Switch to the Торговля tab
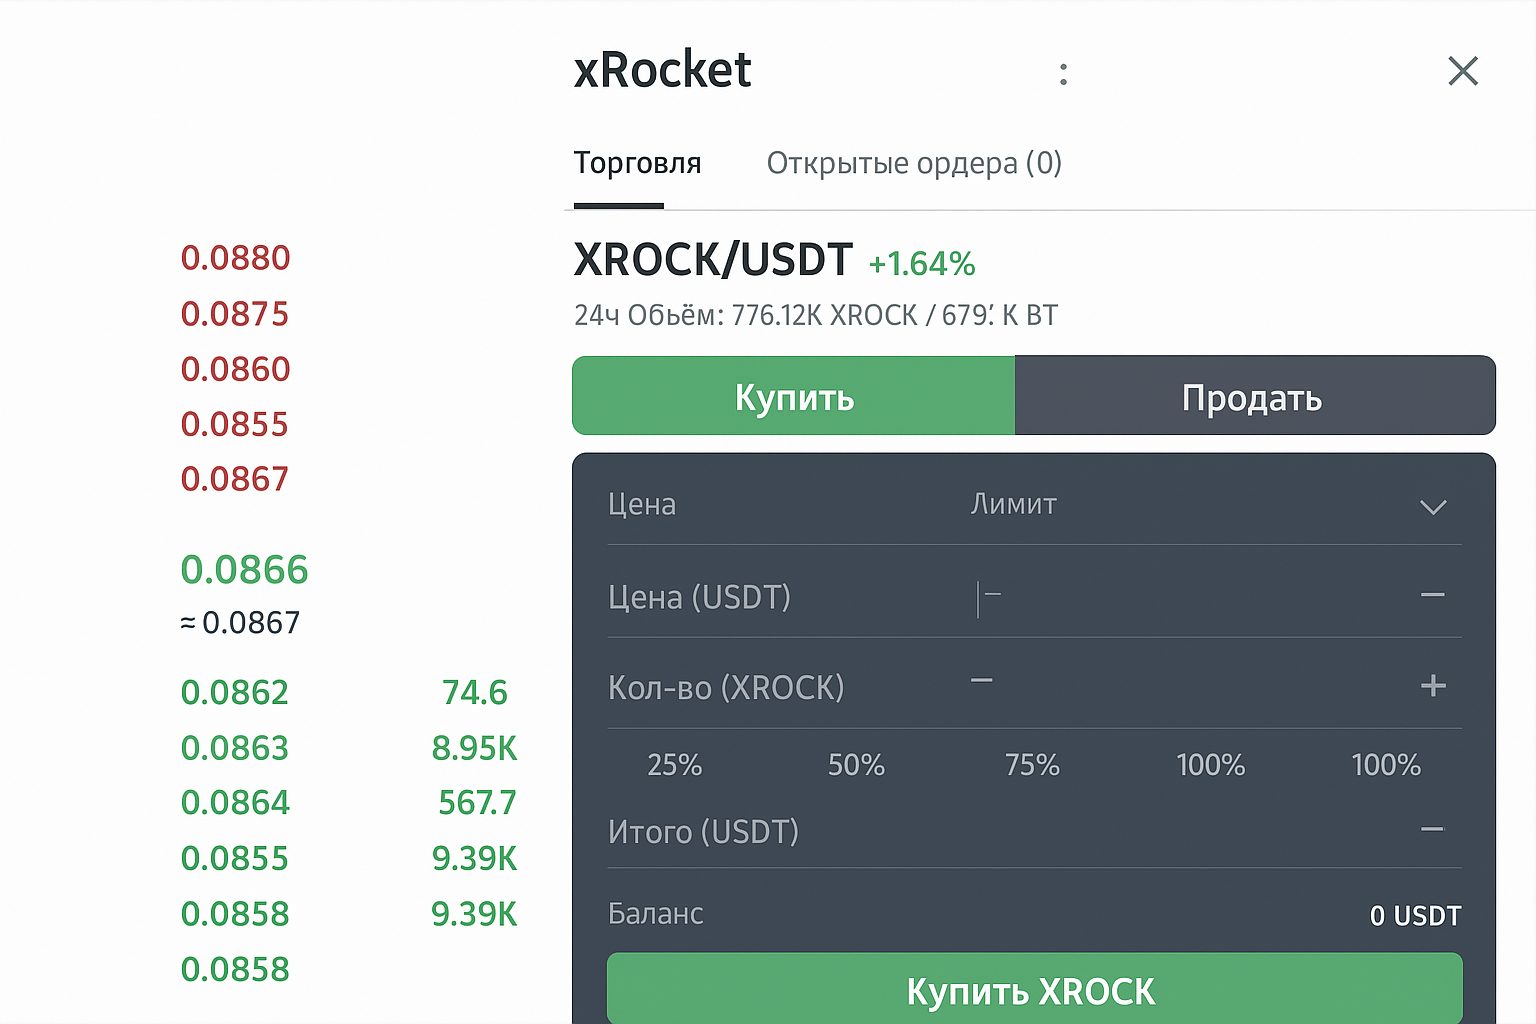Screen dimensions: 1536x1024 click(638, 163)
